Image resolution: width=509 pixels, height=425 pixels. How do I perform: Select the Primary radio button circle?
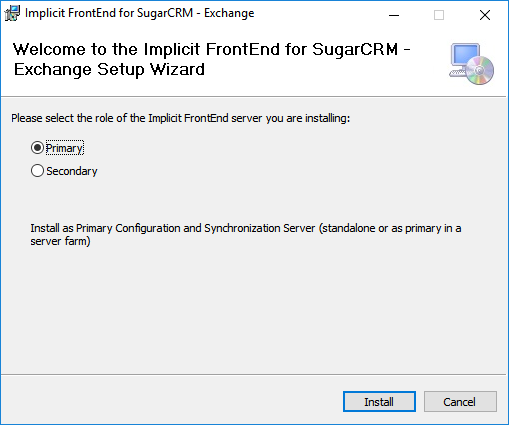coord(37,148)
